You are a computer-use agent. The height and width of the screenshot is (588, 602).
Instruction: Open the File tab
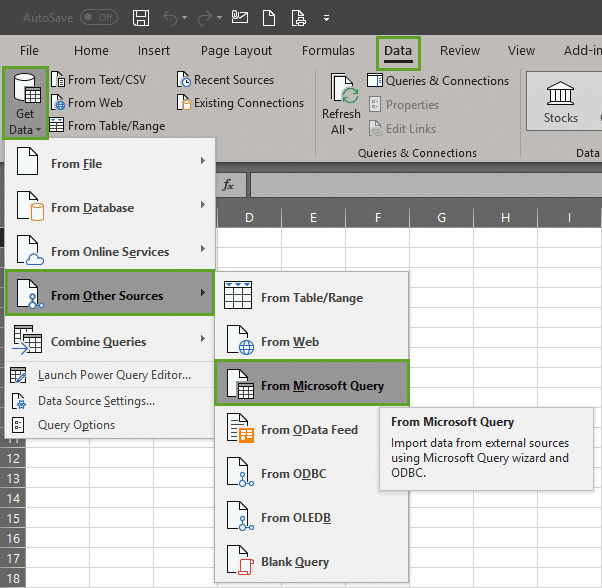coord(29,51)
